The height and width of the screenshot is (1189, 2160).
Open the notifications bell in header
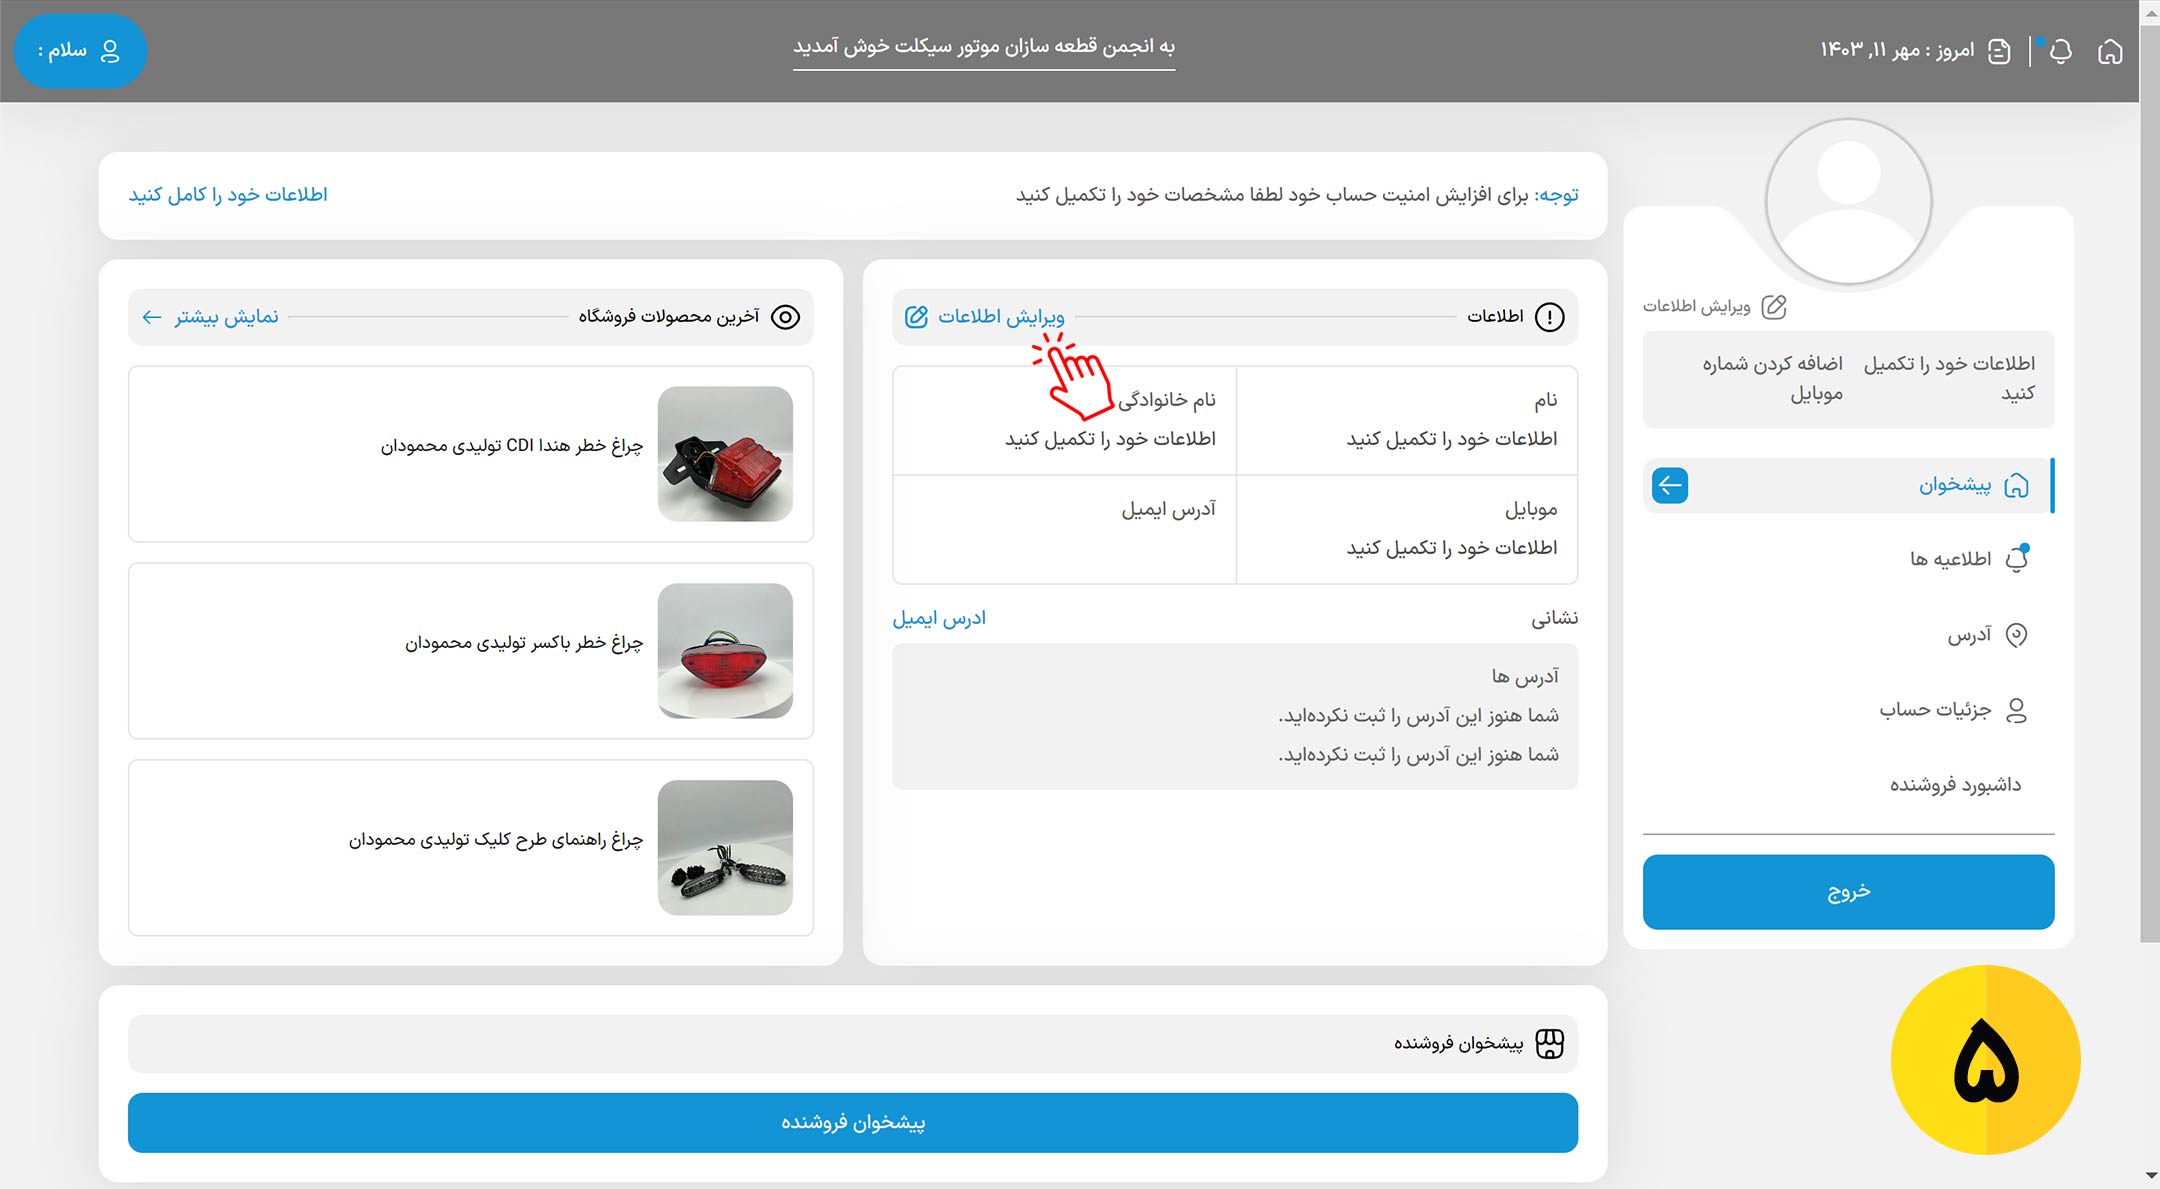pyautogui.click(x=2061, y=51)
